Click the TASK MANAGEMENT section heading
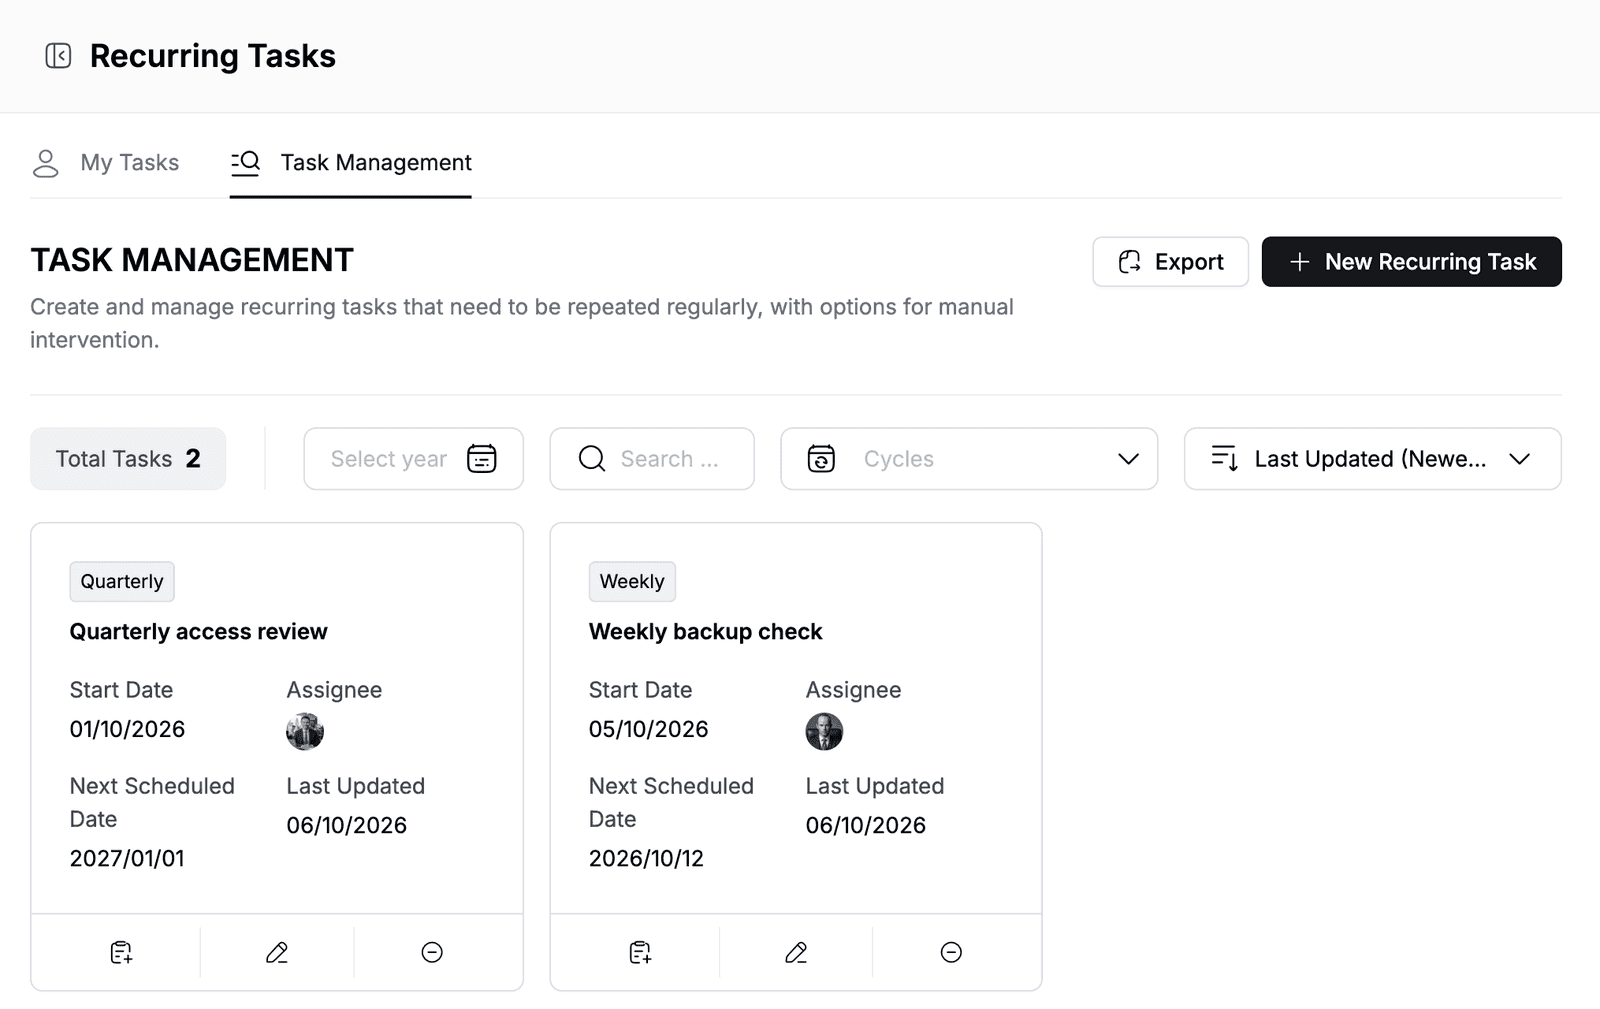The height and width of the screenshot is (1009, 1600). pos(192,260)
